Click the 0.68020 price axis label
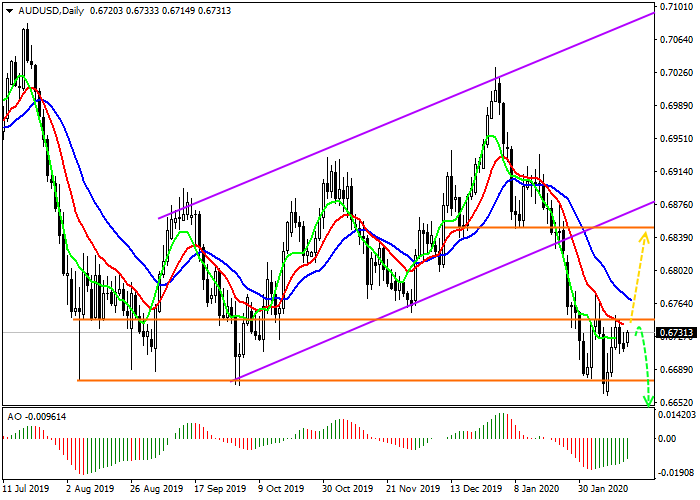700x500 pixels. 676,270
